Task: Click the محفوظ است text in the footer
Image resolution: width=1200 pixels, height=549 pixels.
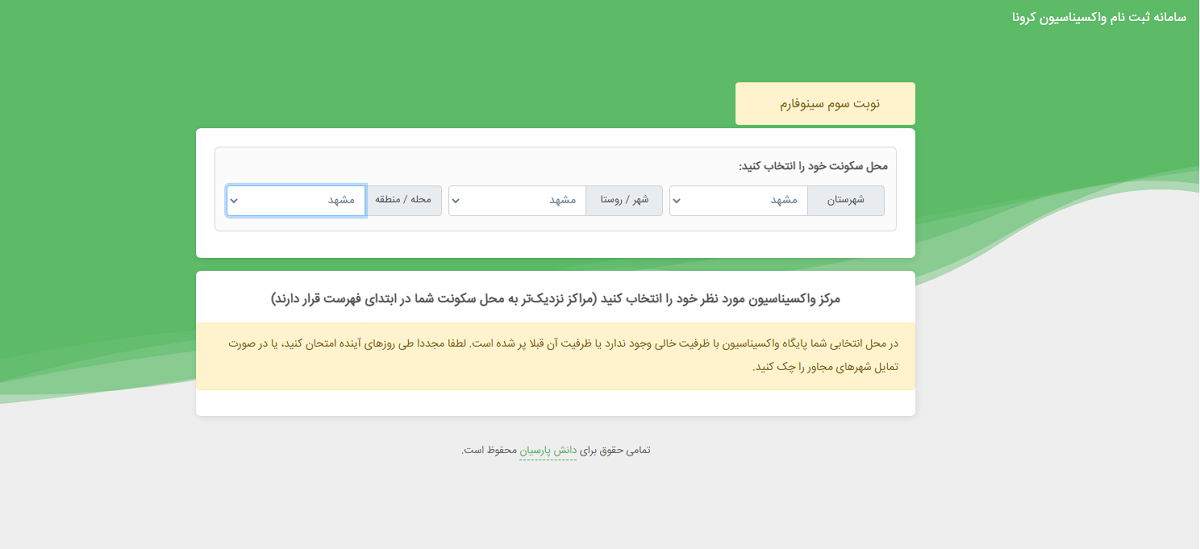Action: 489,450
